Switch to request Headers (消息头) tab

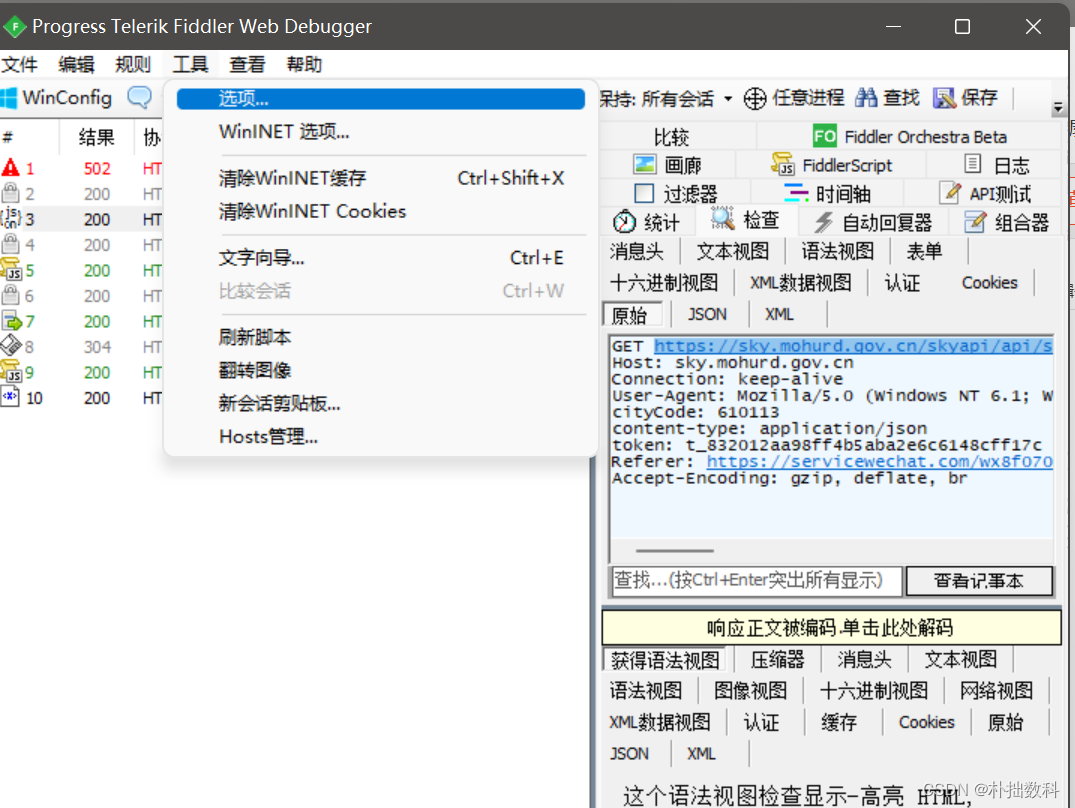pos(637,252)
